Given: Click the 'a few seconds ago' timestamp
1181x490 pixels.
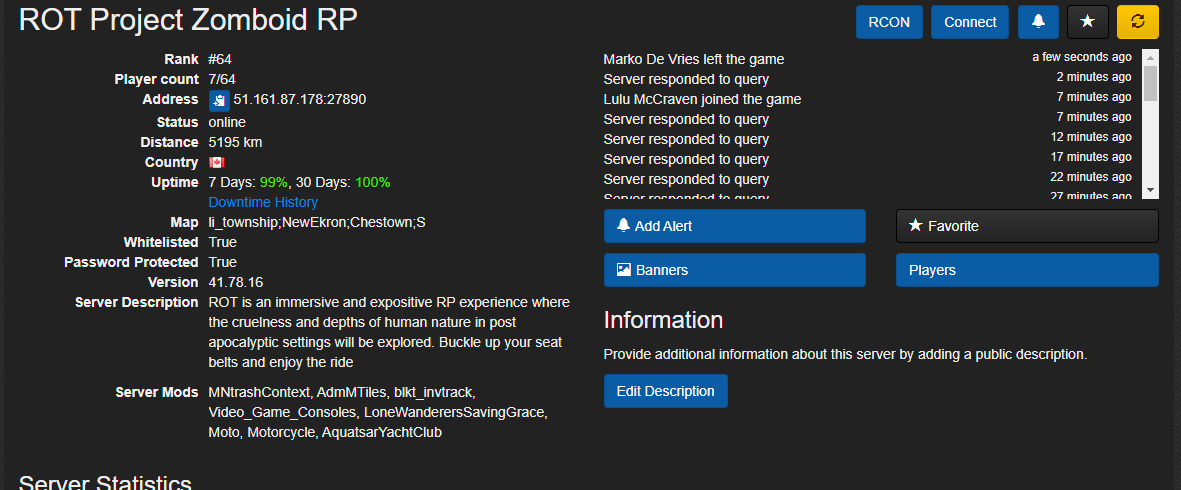Looking at the screenshot, I should pyautogui.click(x=1082, y=57).
